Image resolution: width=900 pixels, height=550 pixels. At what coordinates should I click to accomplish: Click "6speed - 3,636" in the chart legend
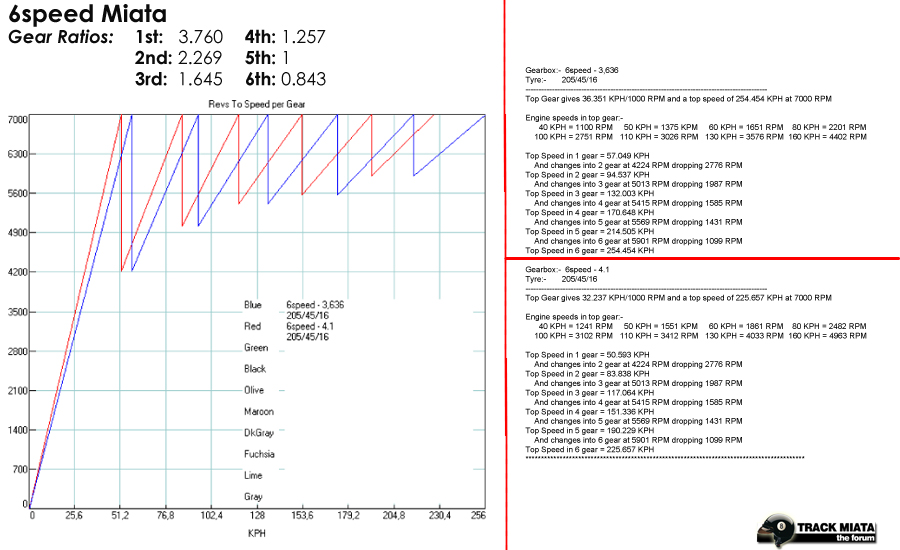pyautogui.click(x=315, y=305)
